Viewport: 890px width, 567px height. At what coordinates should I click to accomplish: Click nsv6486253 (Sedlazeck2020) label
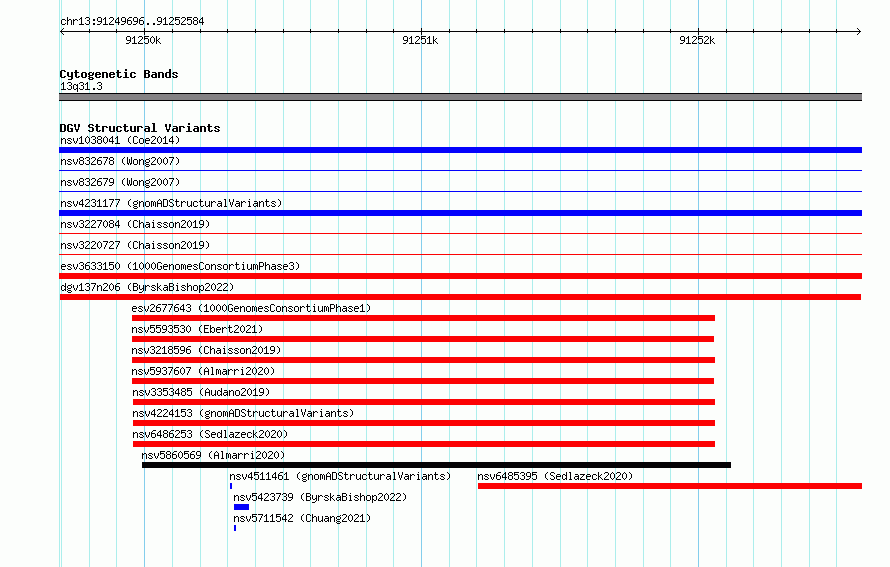click(210, 434)
